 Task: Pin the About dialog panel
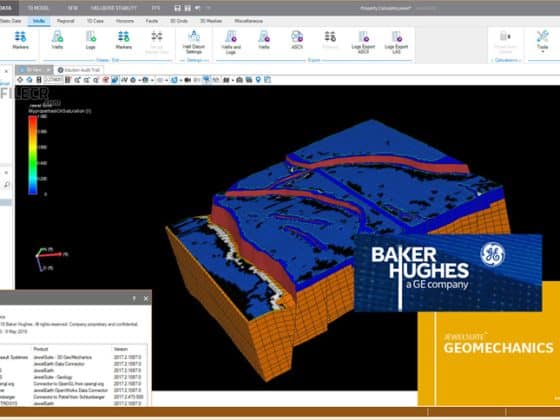tap(134, 299)
